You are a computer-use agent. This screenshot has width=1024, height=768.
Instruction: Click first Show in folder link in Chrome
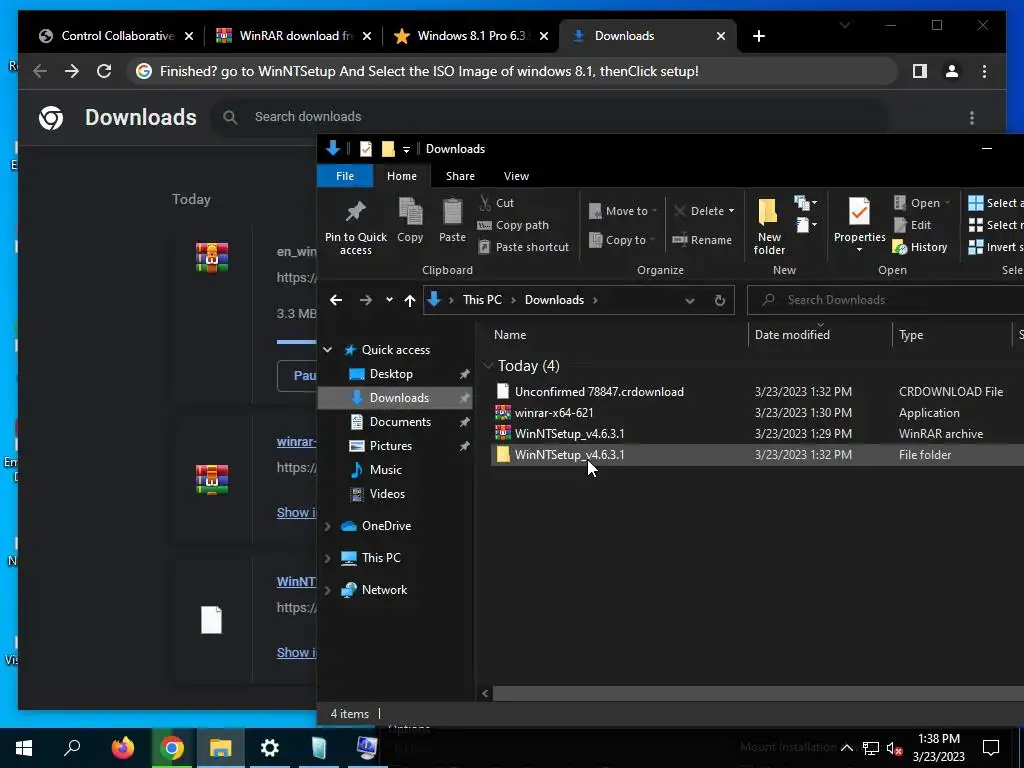pyautogui.click(x=296, y=513)
